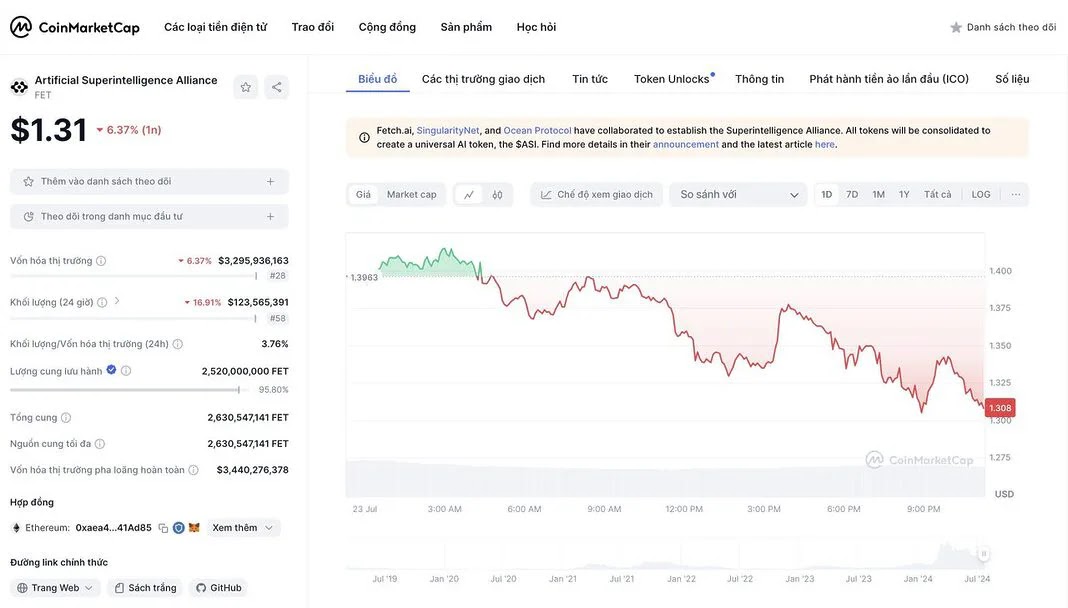Switch to Biểu đồ tab

(x=377, y=79)
